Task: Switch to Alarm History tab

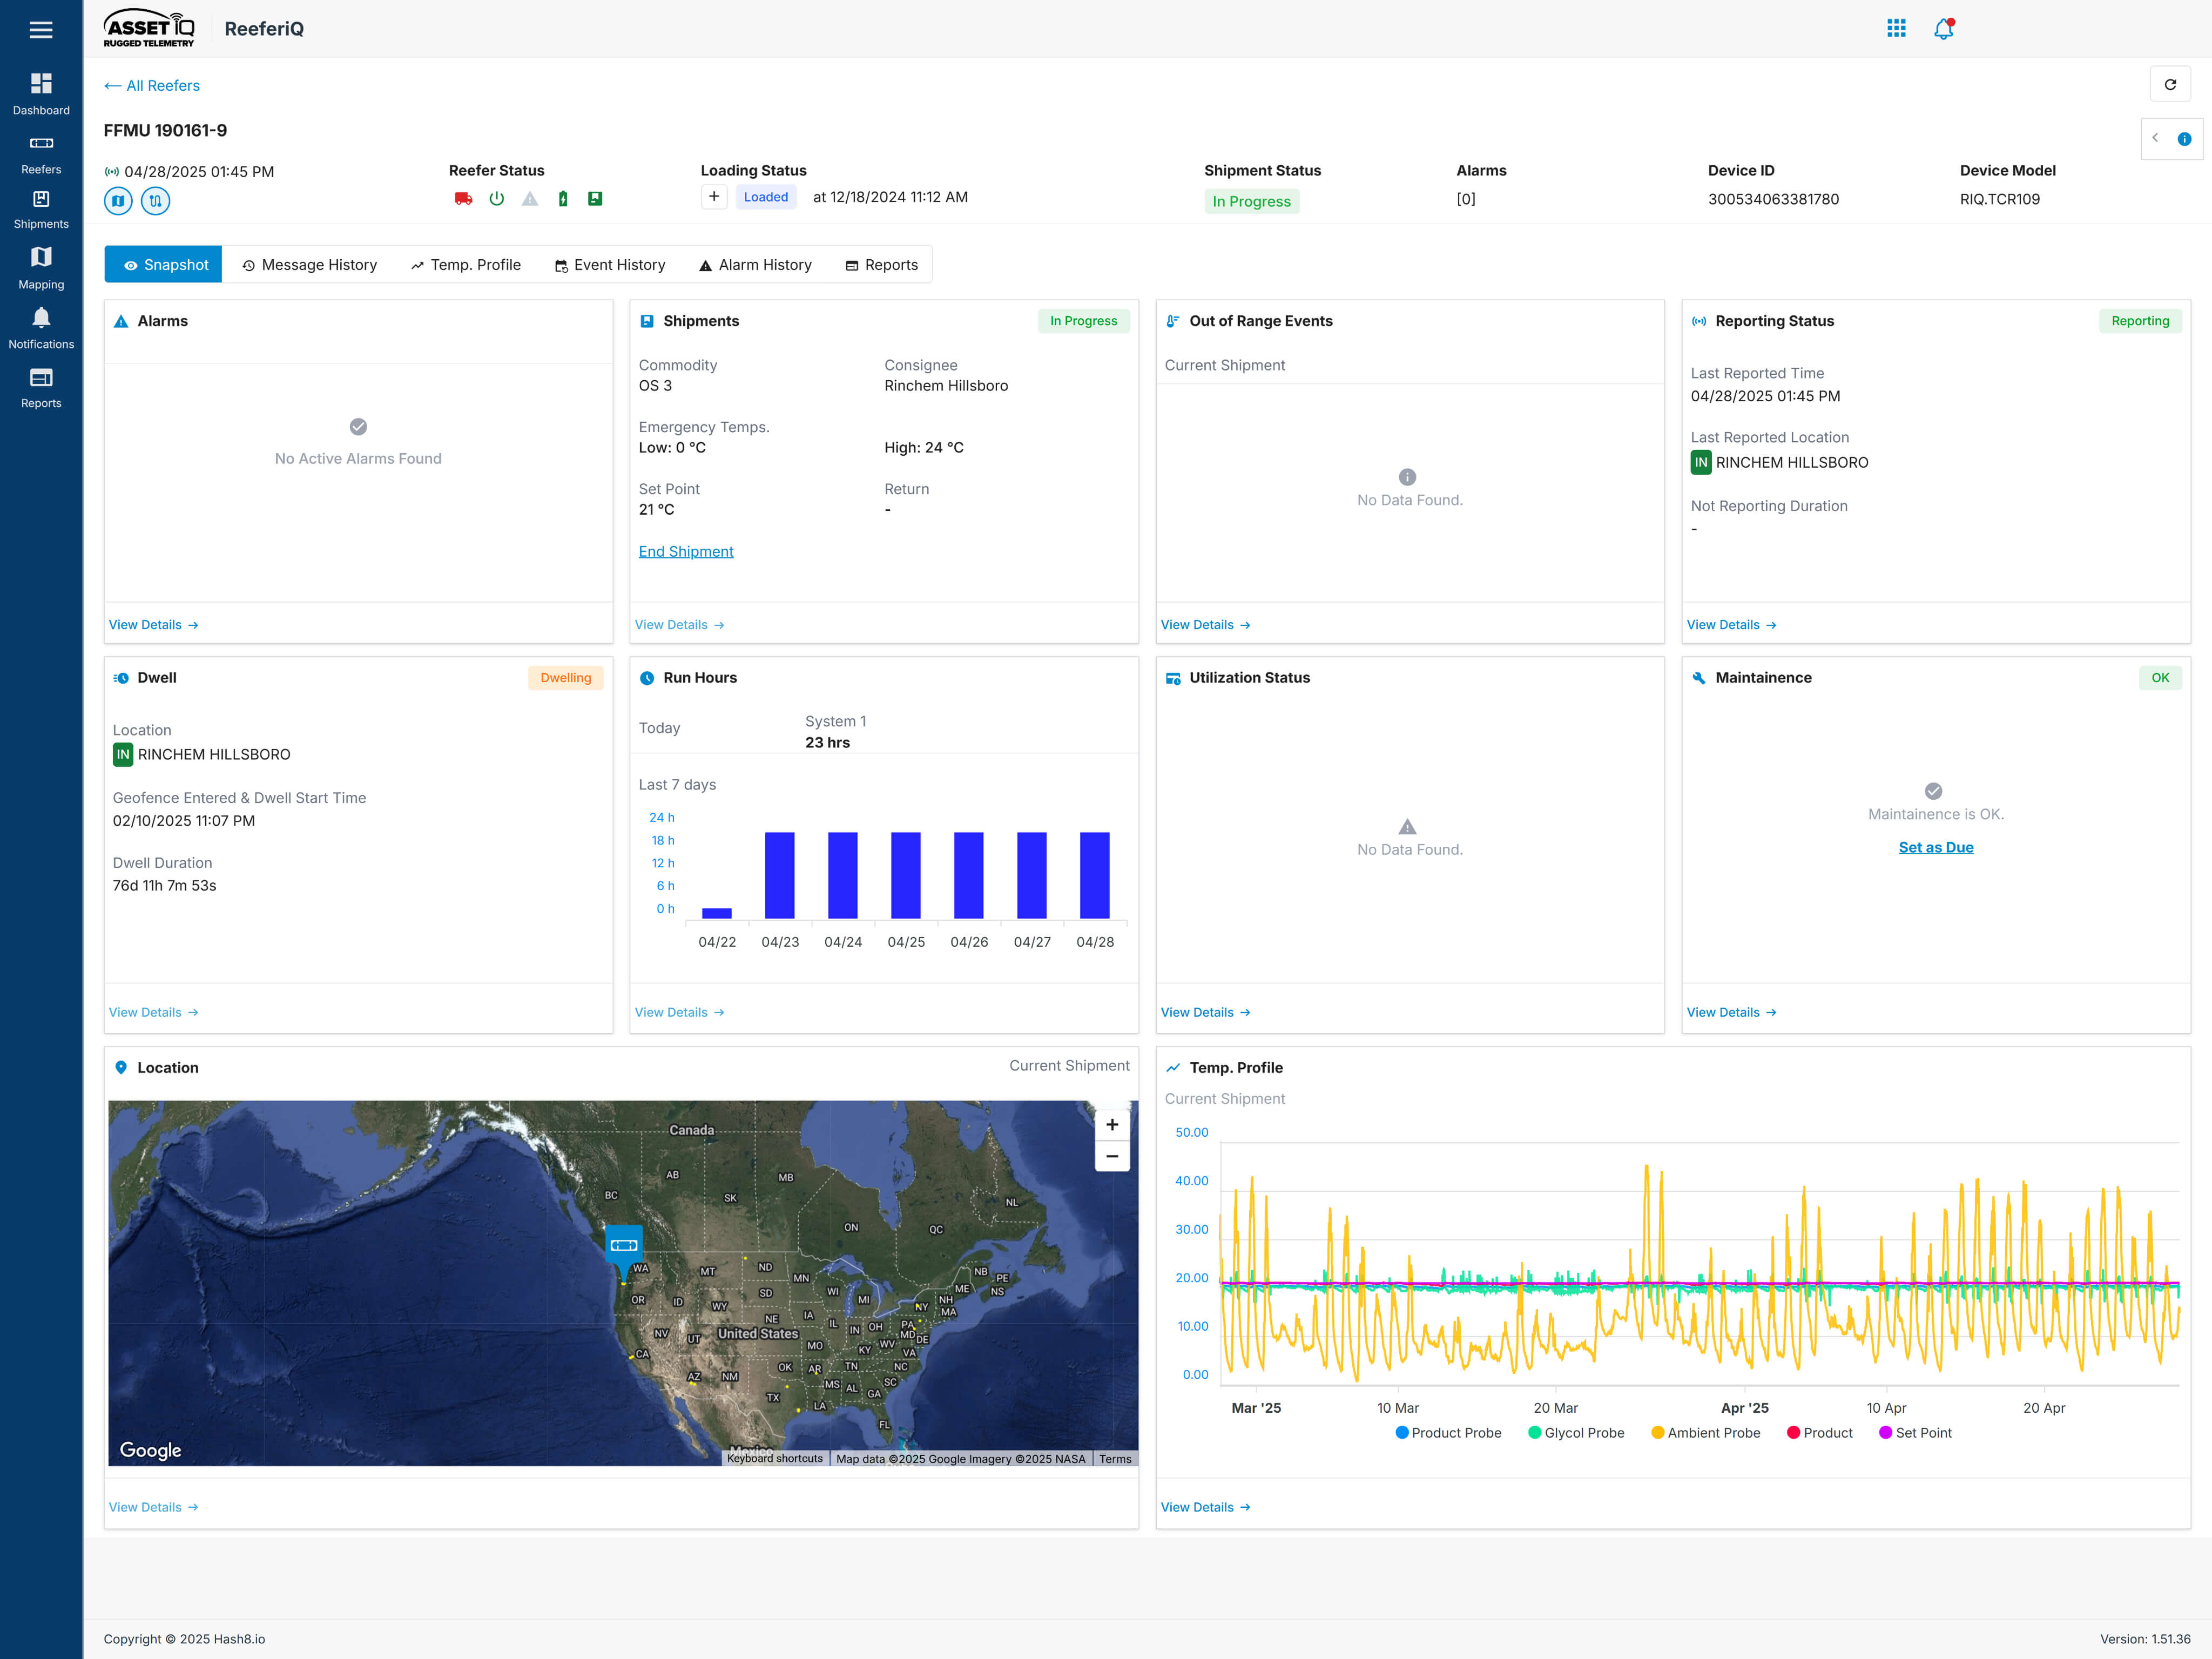Action: (x=755, y=265)
